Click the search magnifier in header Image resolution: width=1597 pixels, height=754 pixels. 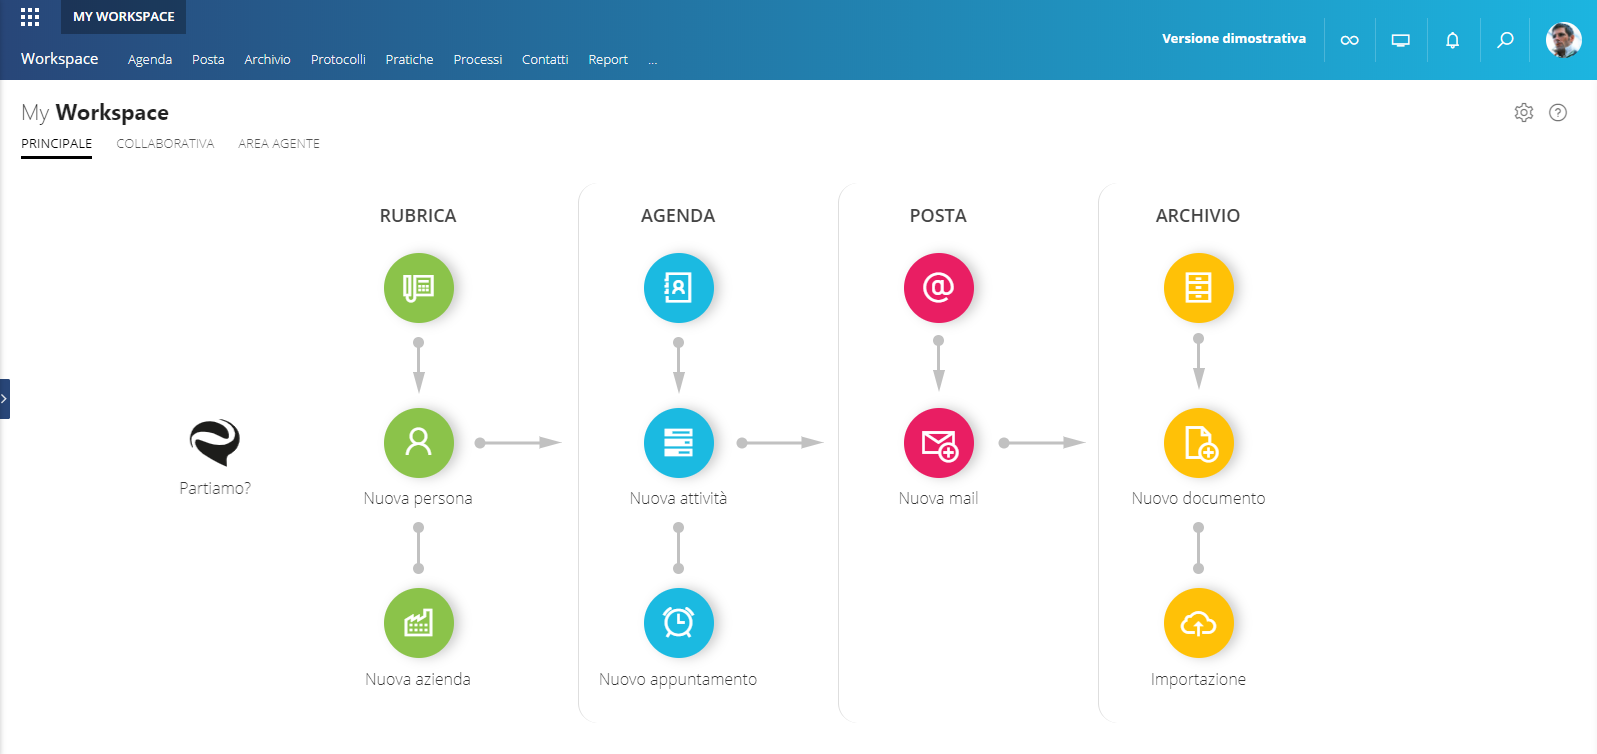tap(1504, 40)
